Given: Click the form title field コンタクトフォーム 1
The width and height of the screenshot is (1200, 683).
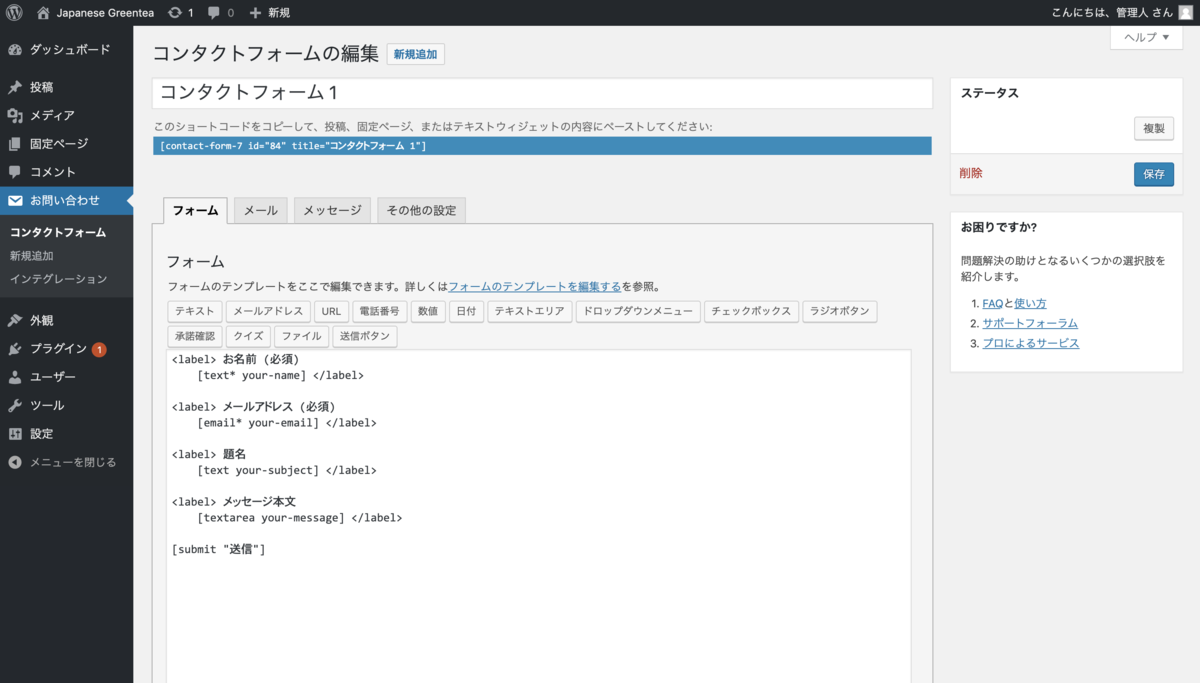Looking at the screenshot, I should tap(542, 92).
